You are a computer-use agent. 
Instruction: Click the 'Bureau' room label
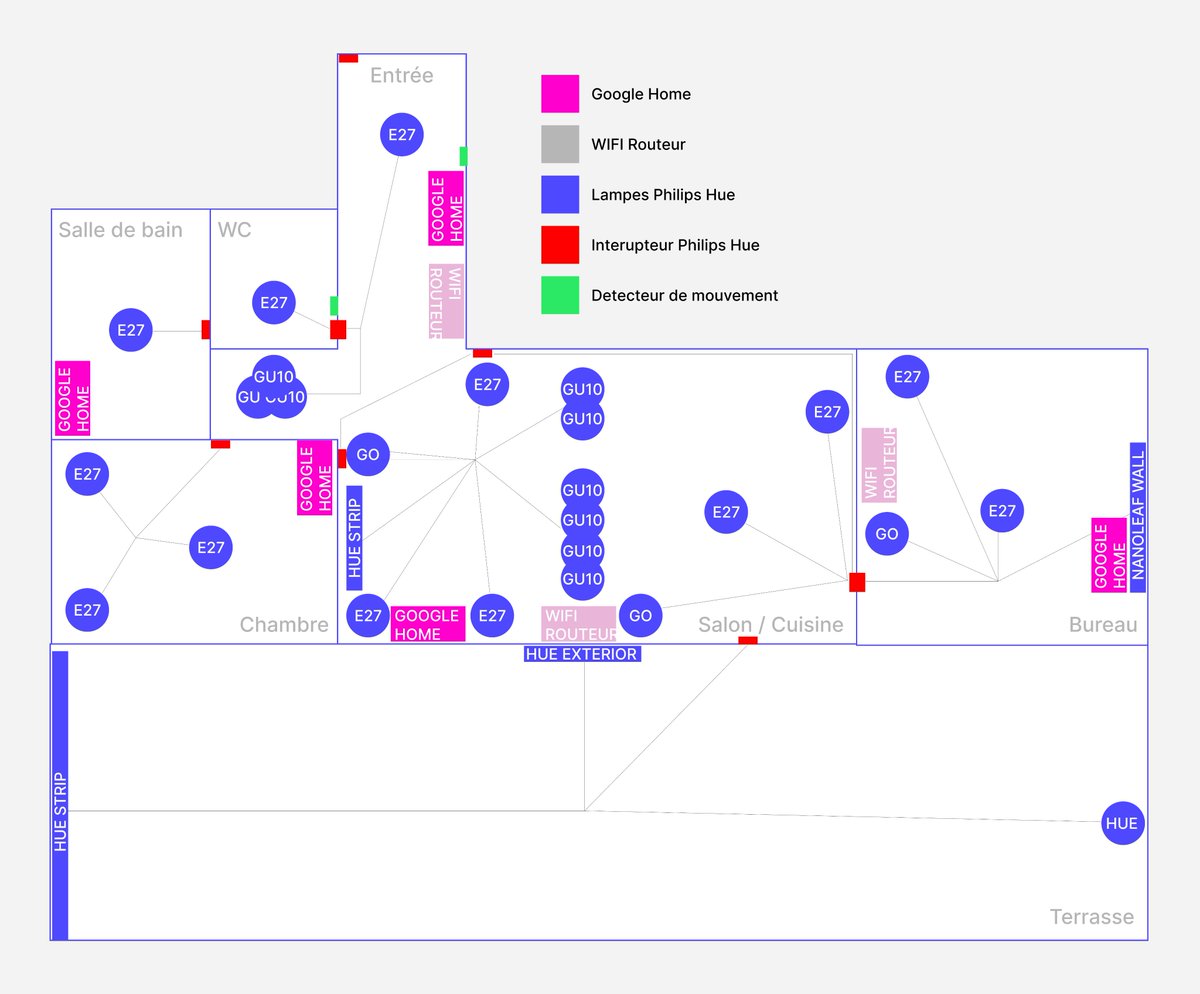[1103, 625]
